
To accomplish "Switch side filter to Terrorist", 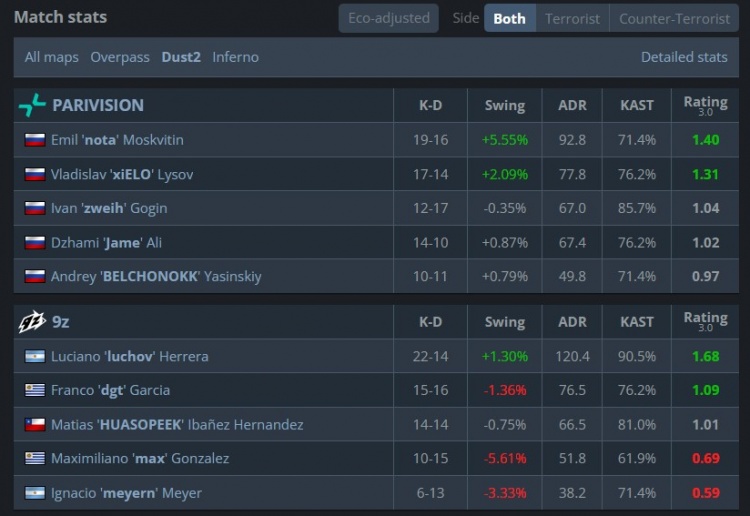I will [x=572, y=18].
